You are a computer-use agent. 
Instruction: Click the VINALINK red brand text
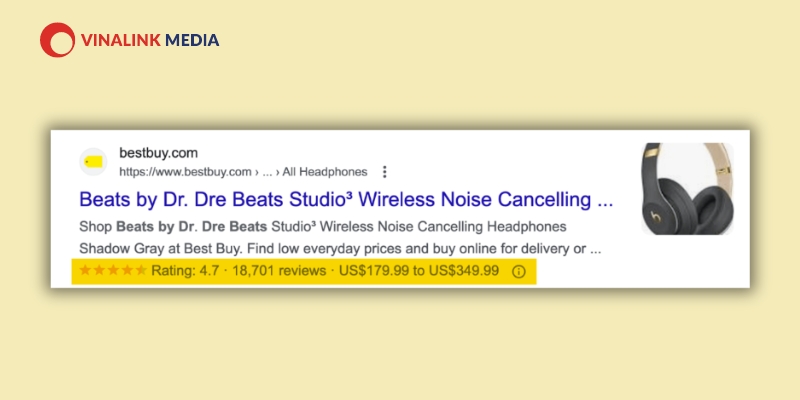tap(121, 40)
